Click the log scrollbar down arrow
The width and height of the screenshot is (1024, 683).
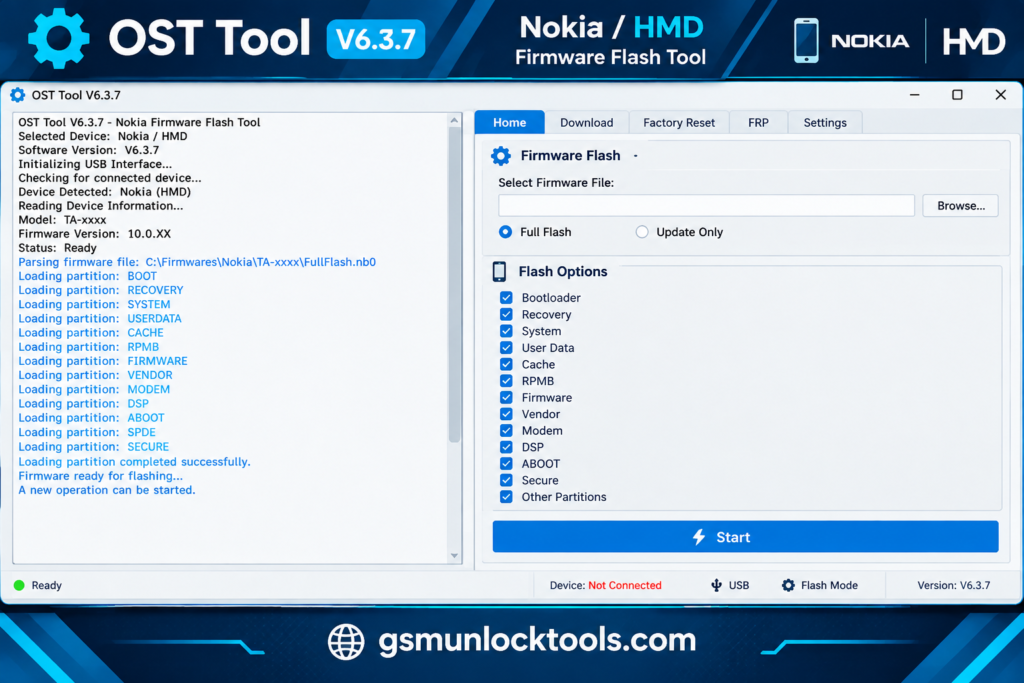pyautogui.click(x=455, y=556)
